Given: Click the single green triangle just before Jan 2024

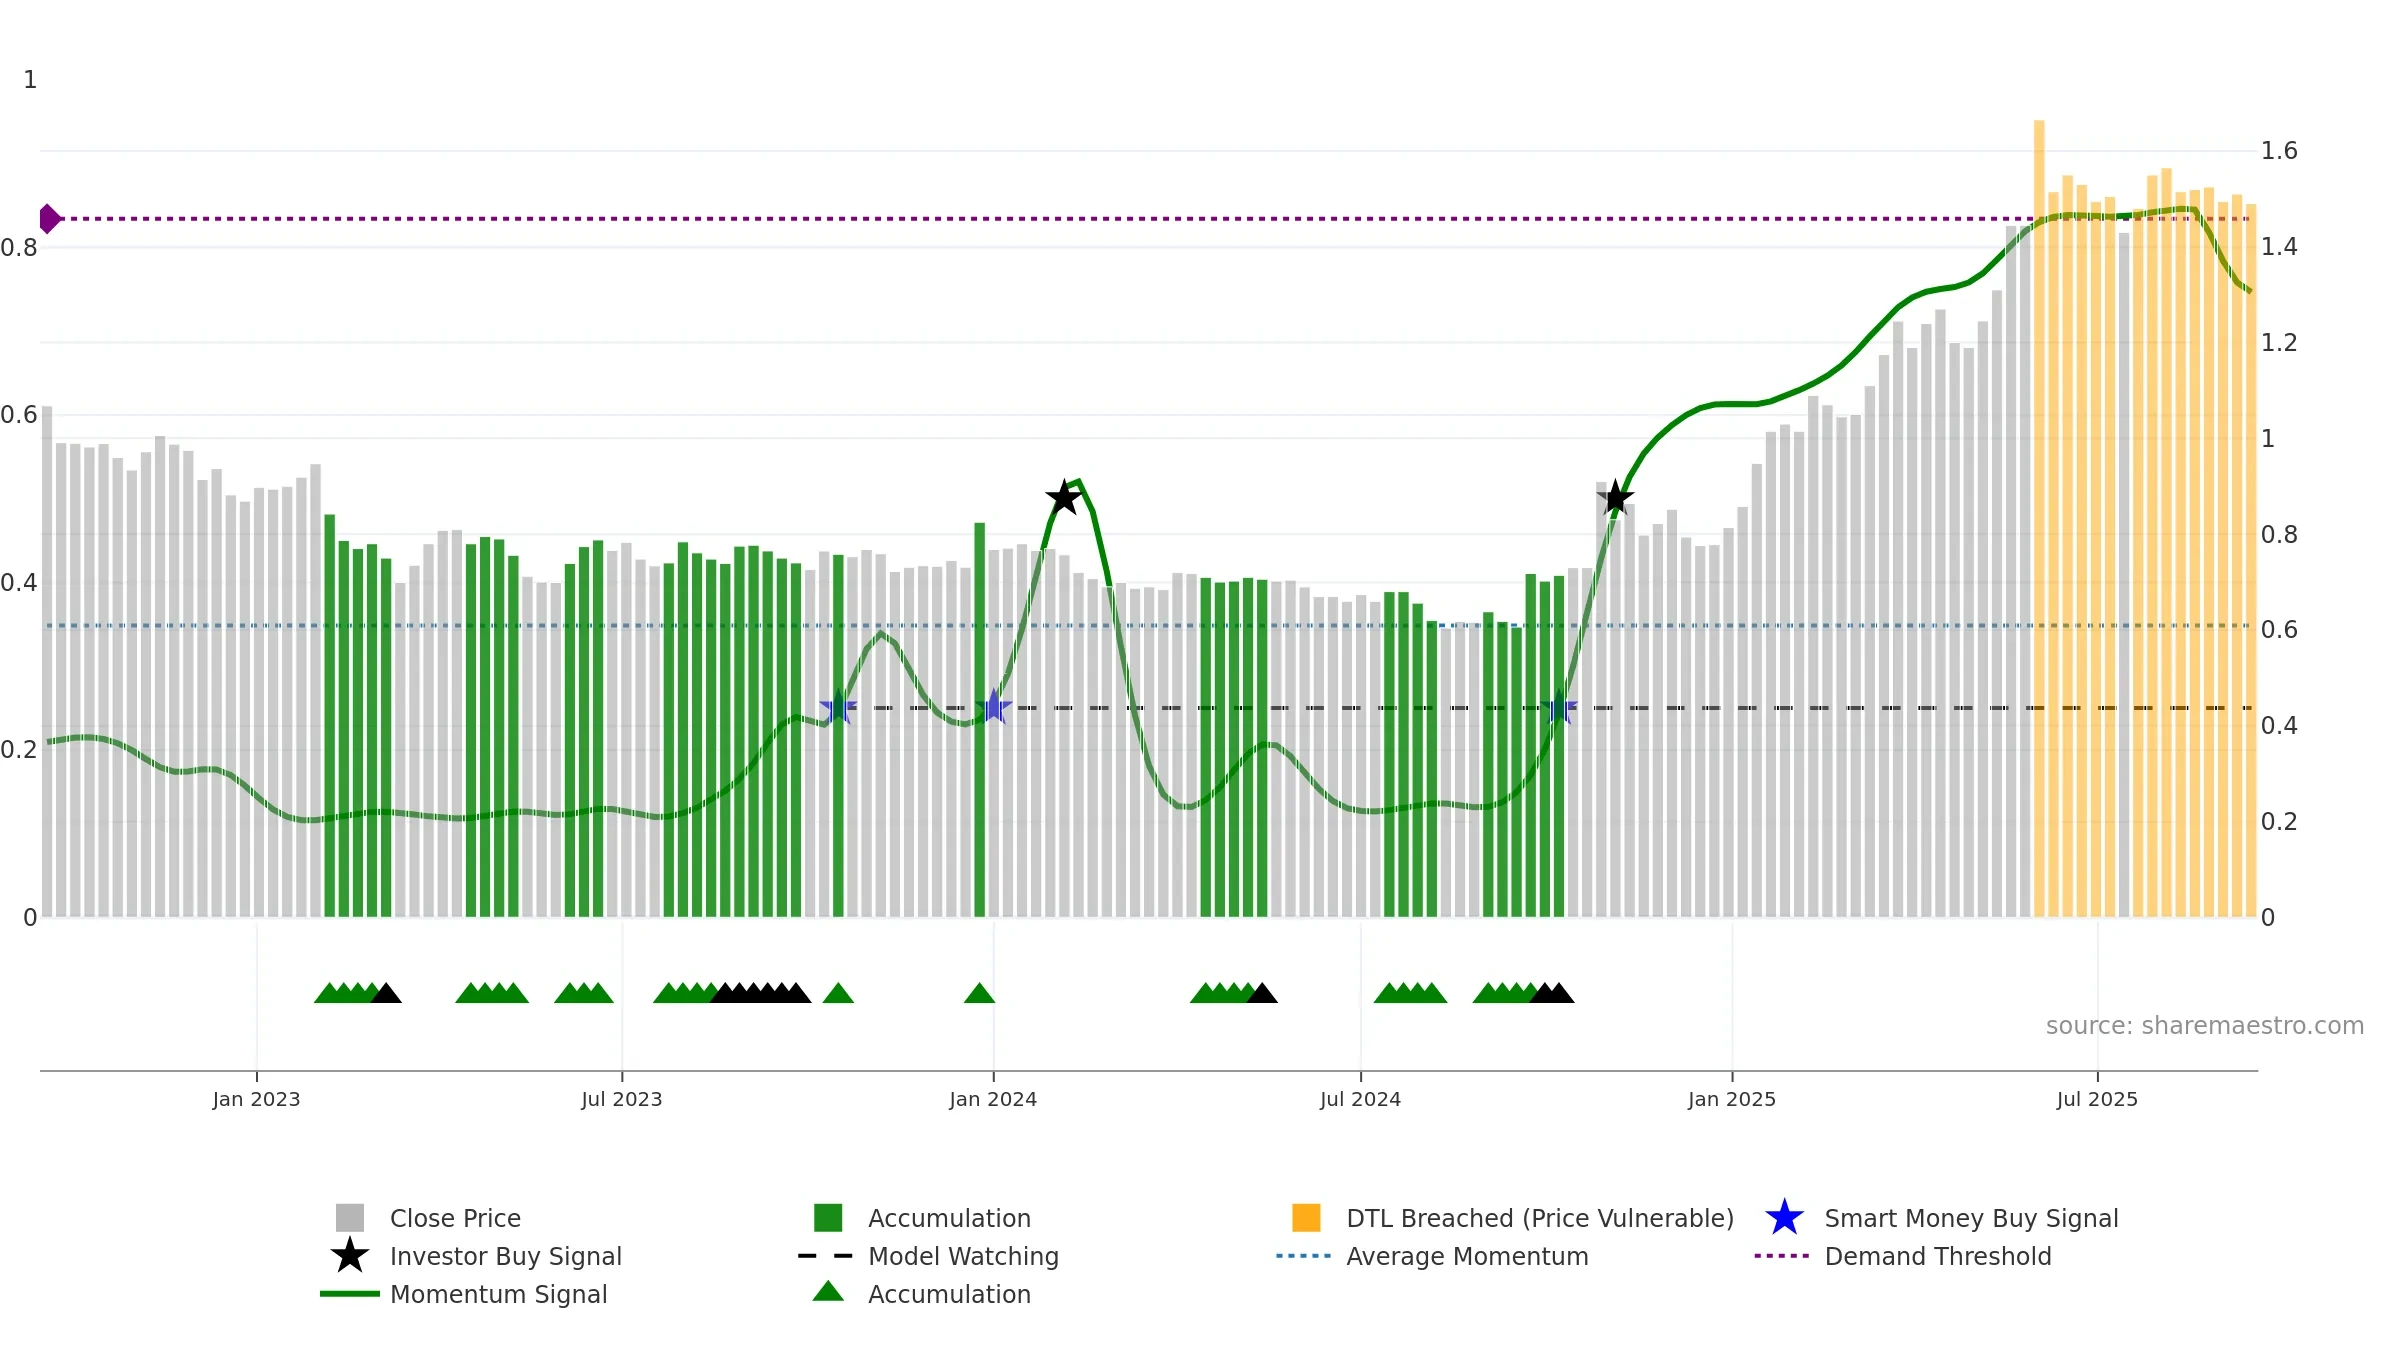Looking at the screenshot, I should click(x=979, y=993).
